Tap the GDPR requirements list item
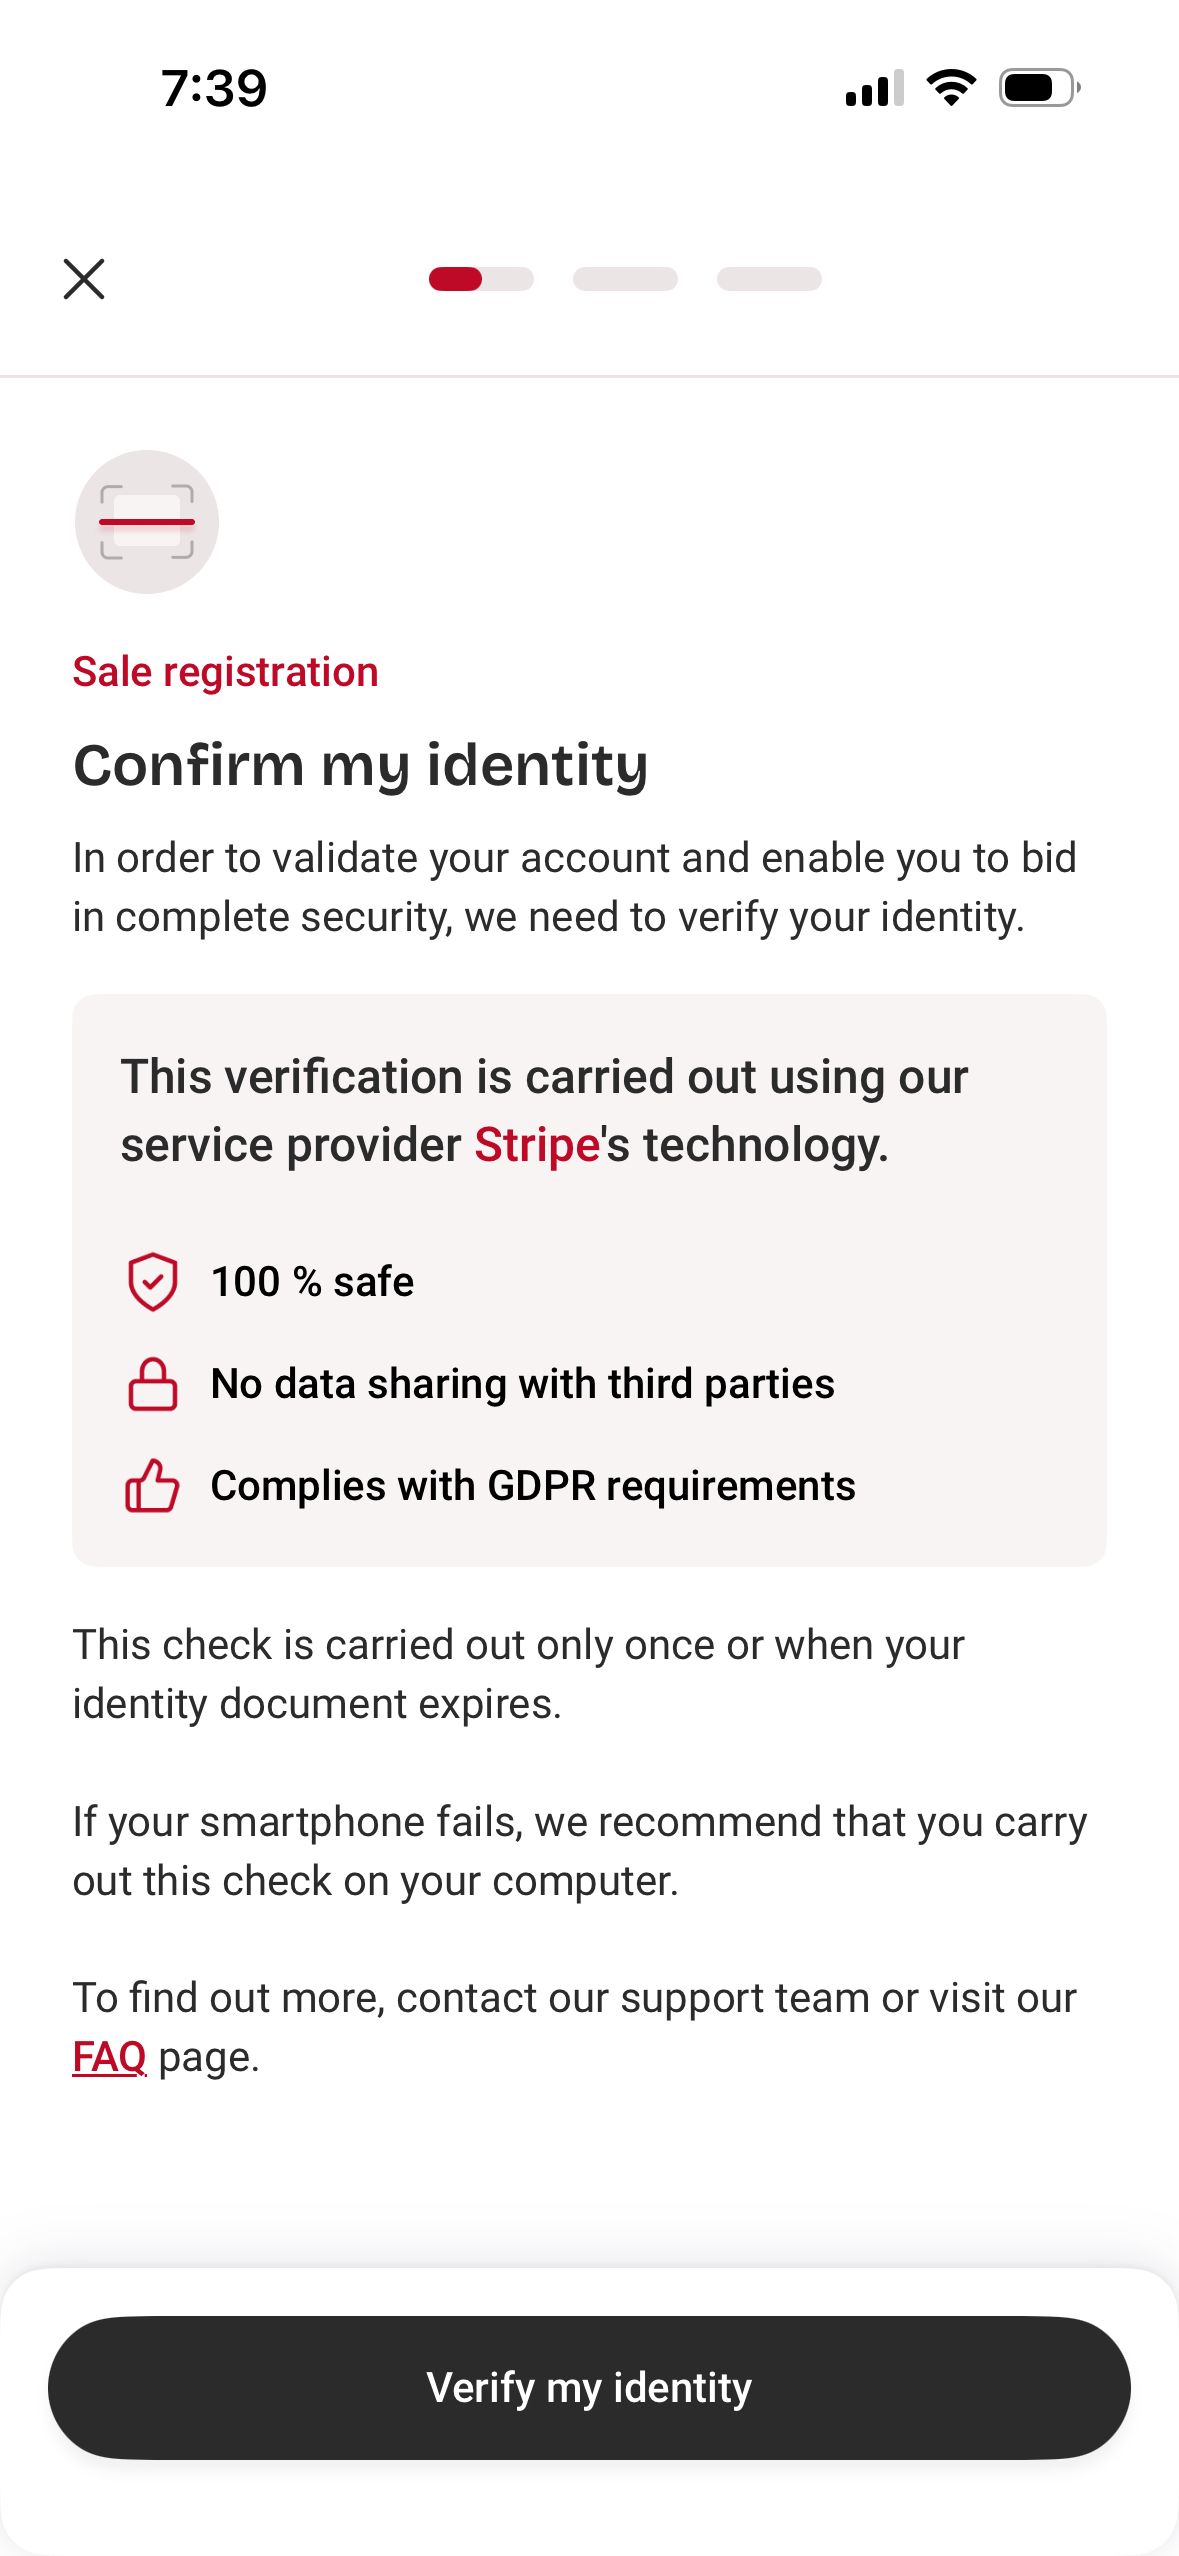Image resolution: width=1179 pixels, height=2556 pixels. [532, 1486]
